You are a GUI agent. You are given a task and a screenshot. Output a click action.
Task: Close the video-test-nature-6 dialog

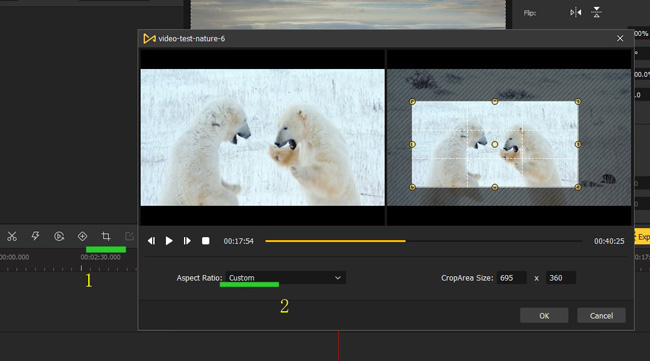pos(620,39)
